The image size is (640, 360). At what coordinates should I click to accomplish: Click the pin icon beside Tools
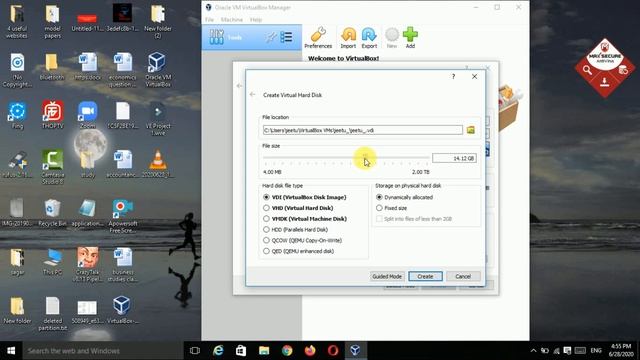[270, 38]
